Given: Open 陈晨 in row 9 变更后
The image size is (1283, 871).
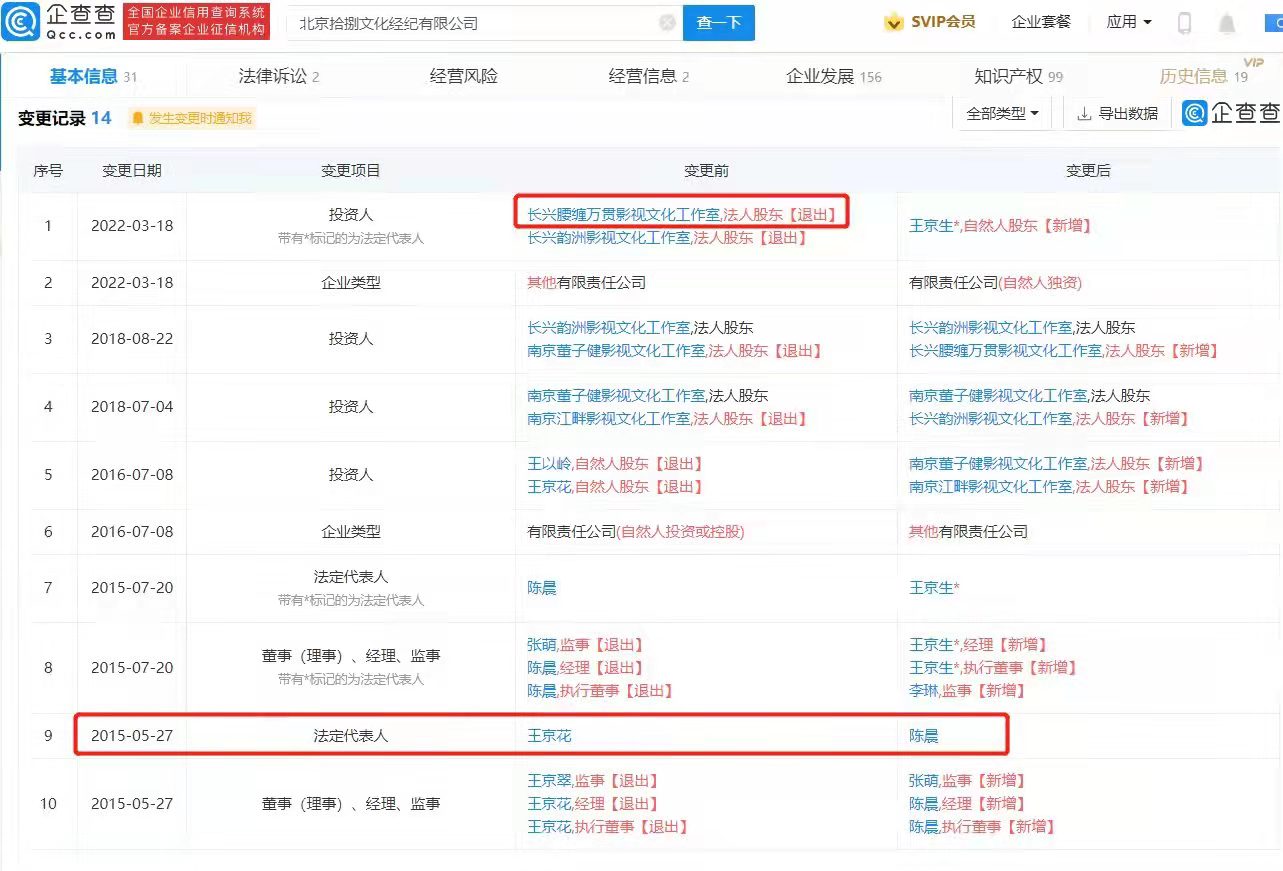Looking at the screenshot, I should (x=924, y=736).
